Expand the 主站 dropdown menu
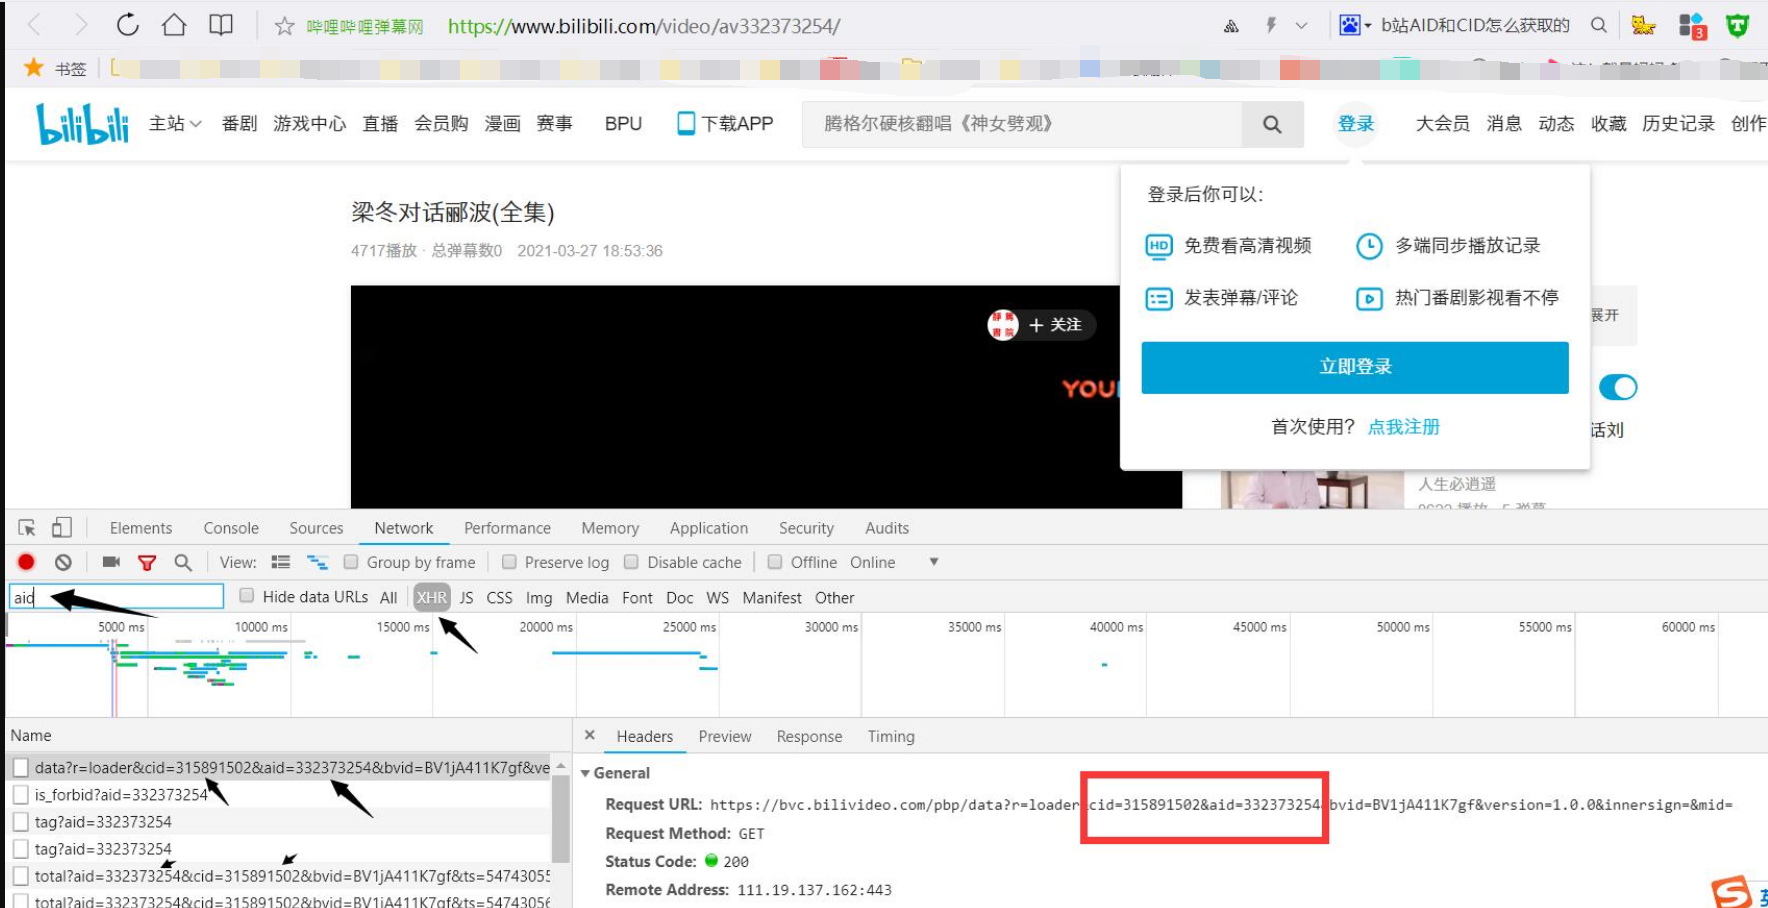The width and height of the screenshot is (1768, 908). (175, 123)
